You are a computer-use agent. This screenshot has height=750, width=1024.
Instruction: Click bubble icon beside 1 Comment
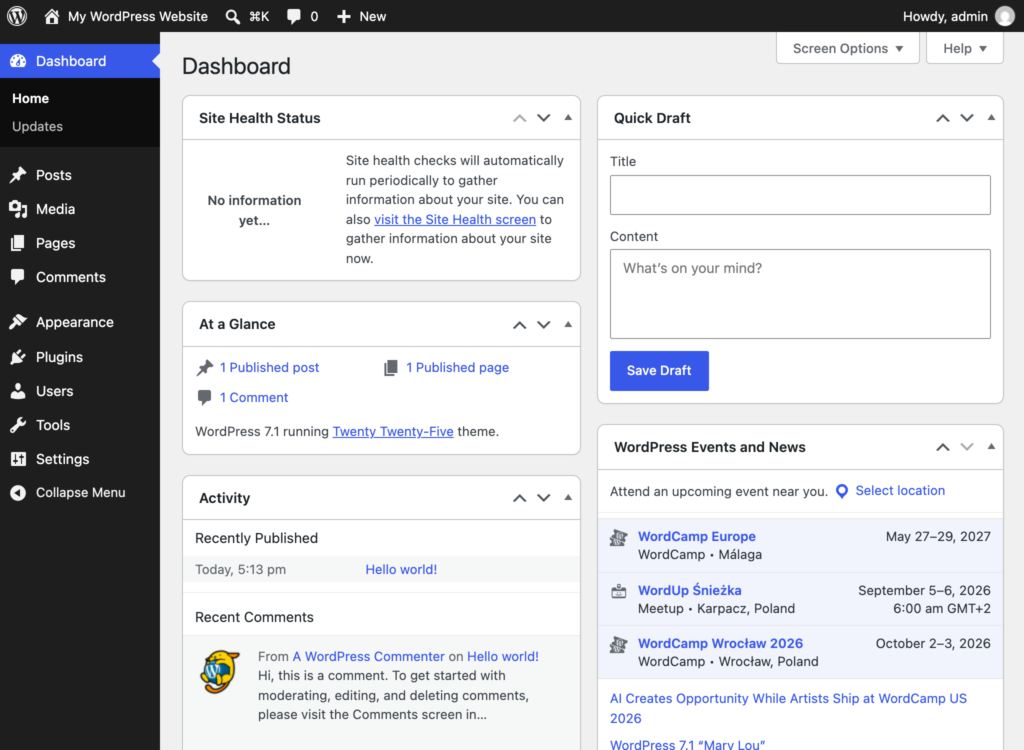click(204, 397)
